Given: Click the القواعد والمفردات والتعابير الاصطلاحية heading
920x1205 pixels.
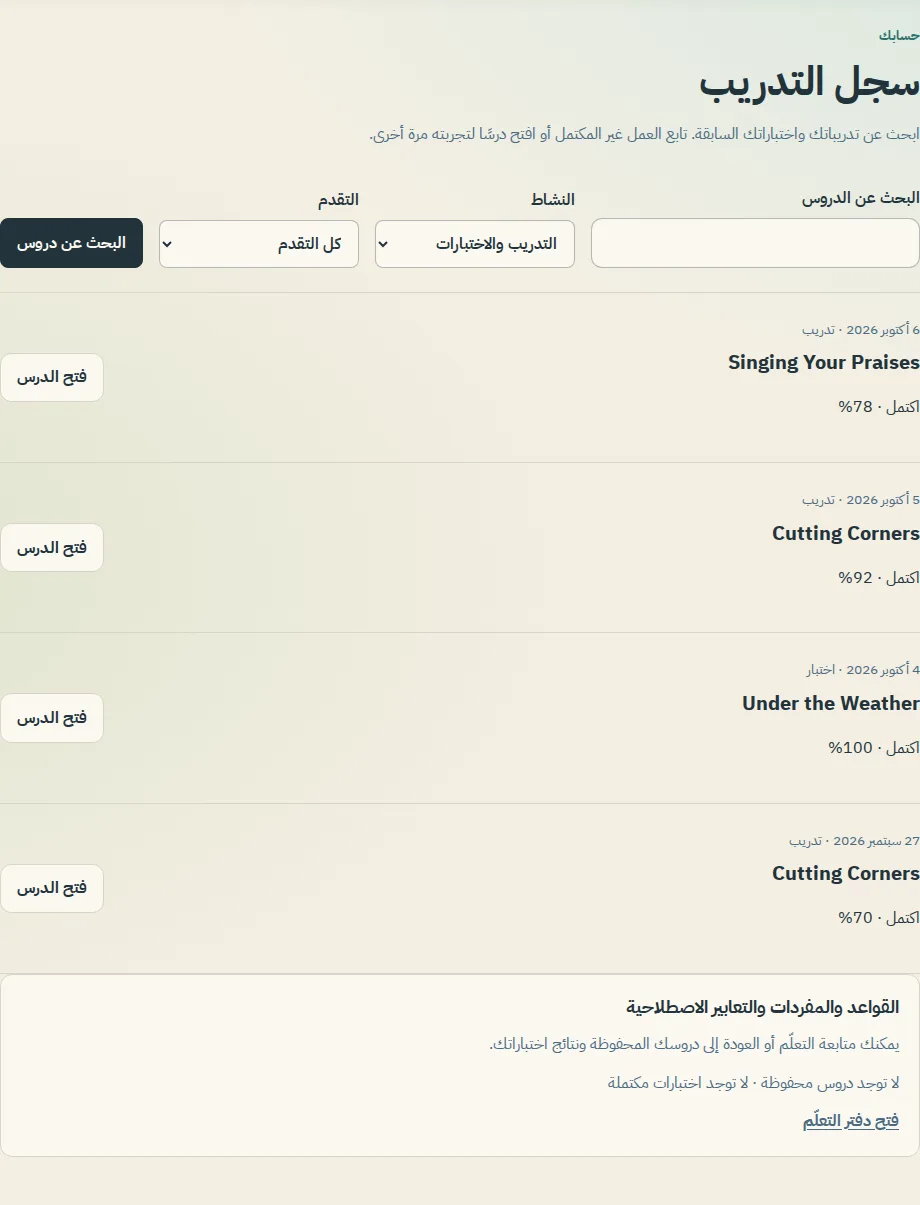Looking at the screenshot, I should click(763, 1006).
